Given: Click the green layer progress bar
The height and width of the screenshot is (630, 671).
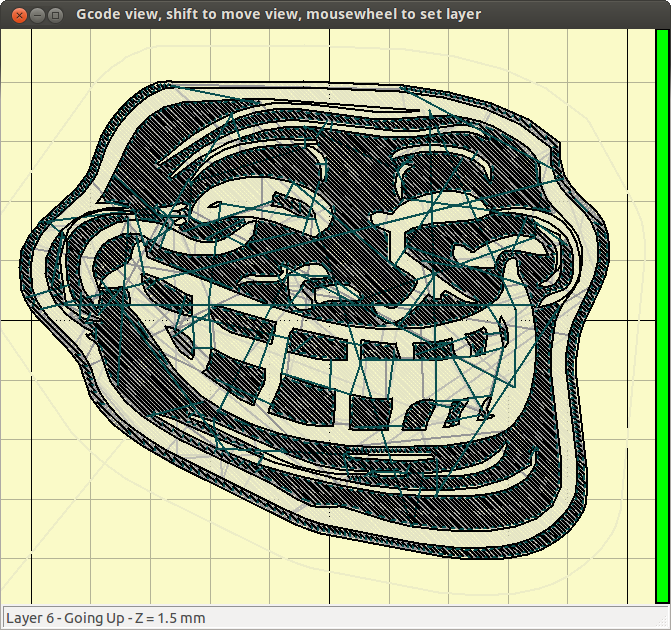Looking at the screenshot, I should 661,315.
